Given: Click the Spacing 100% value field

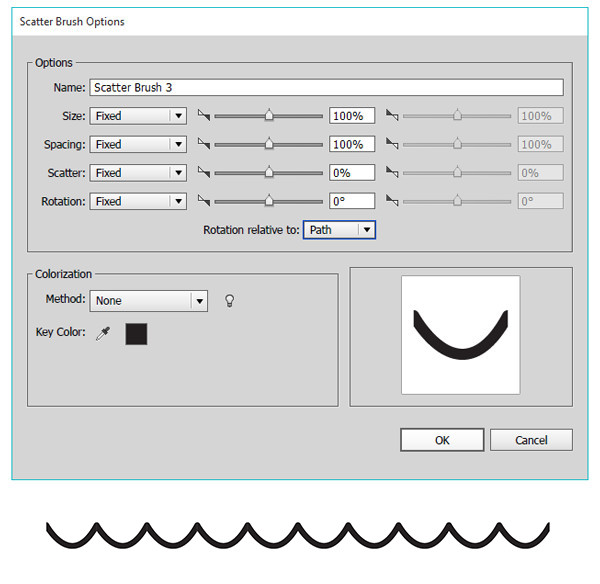Looking at the screenshot, I should click(x=352, y=144).
